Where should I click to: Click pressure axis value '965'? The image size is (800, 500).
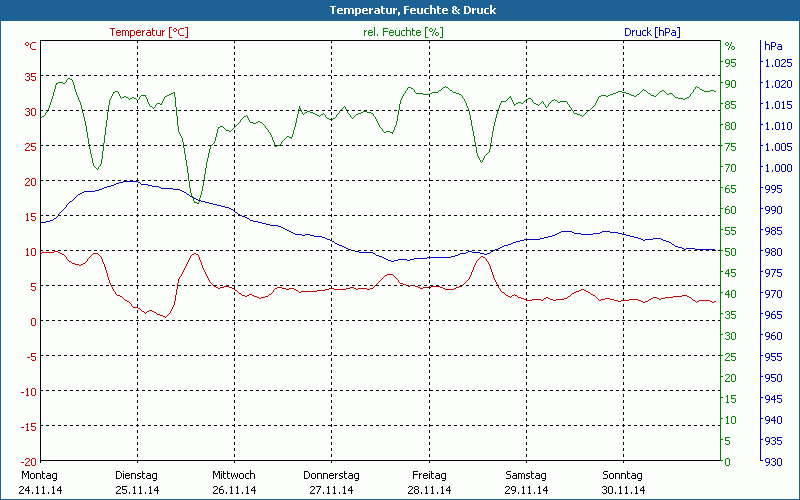(x=773, y=315)
